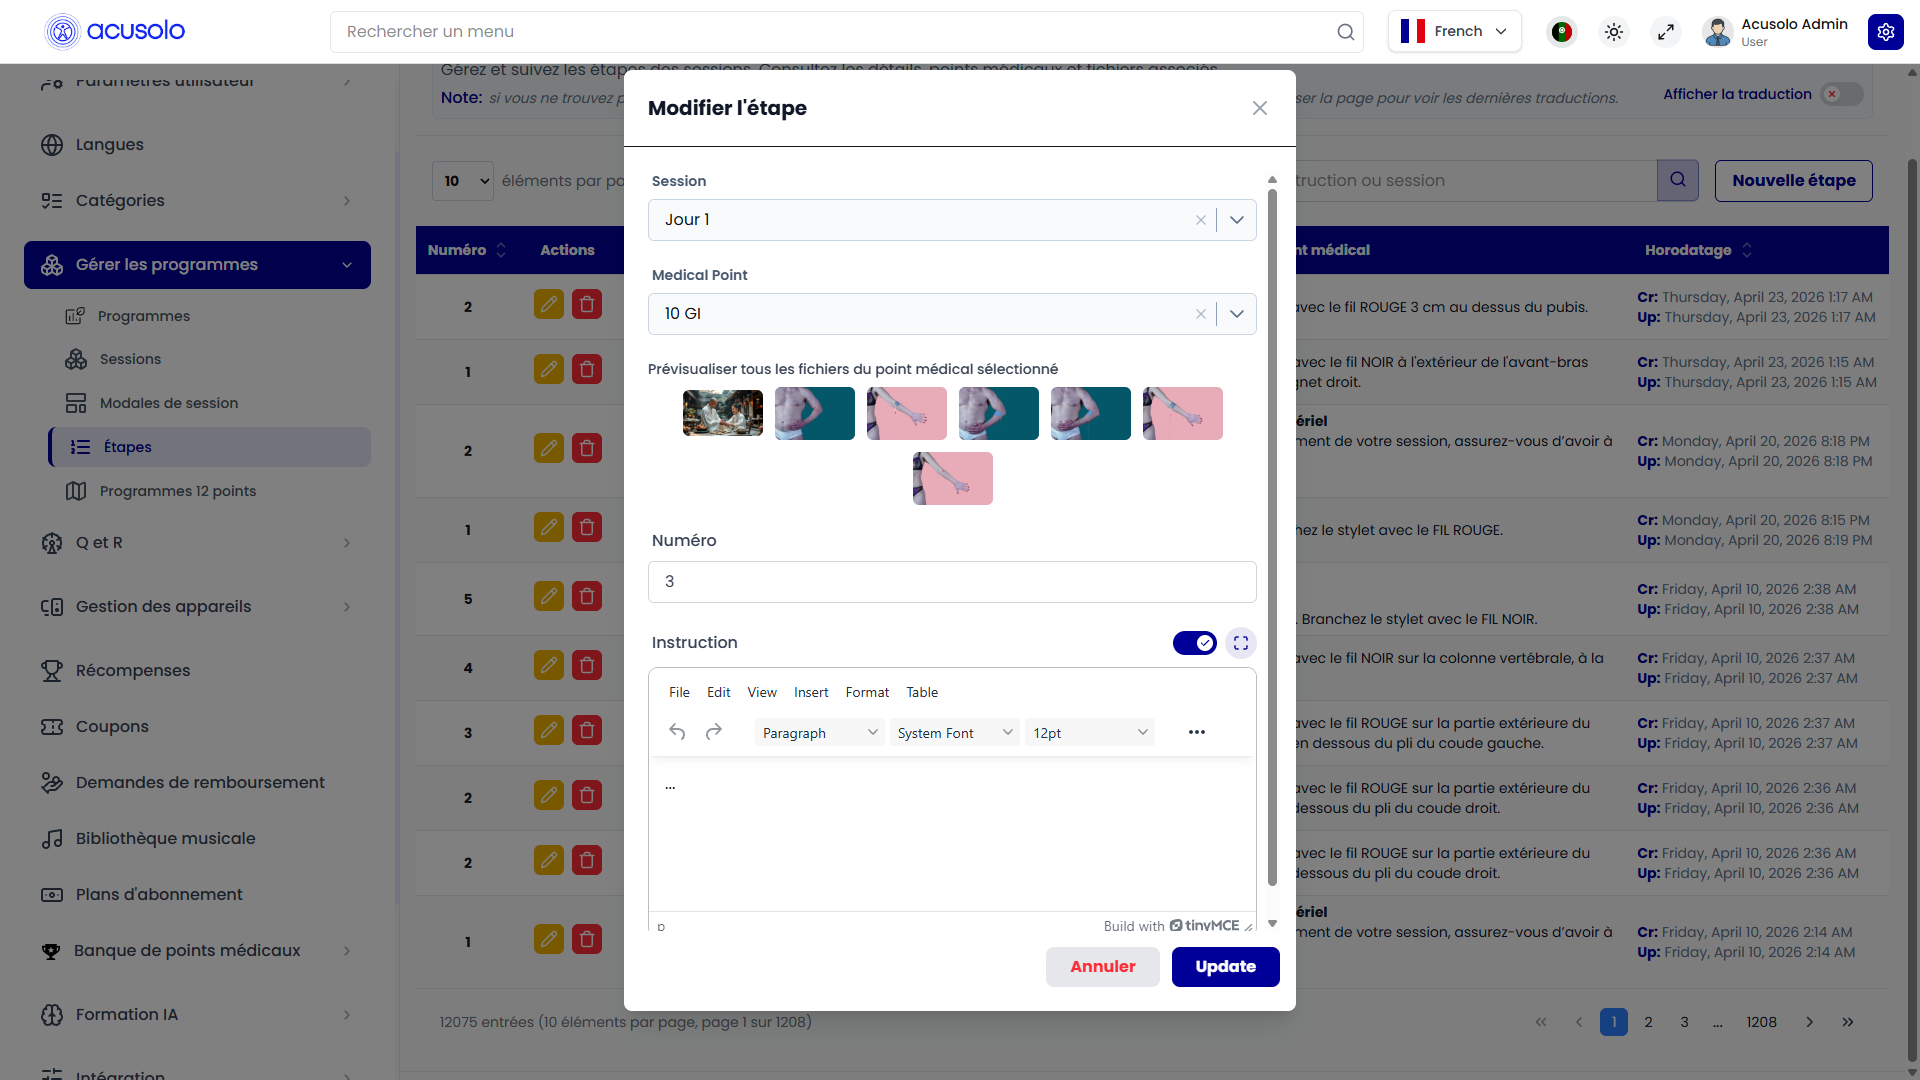Viewport: 1920px width, 1080px height.
Task: Open the Format menu in the editor
Action: click(x=867, y=692)
